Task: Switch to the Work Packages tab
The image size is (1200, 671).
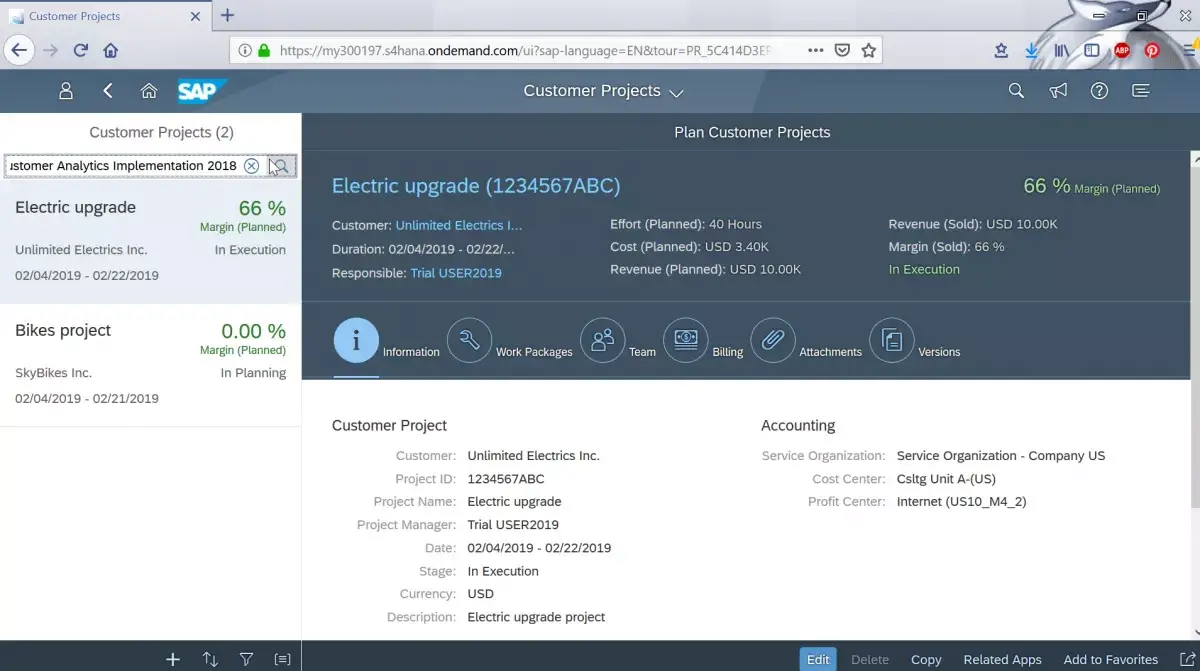Action: [469, 341]
